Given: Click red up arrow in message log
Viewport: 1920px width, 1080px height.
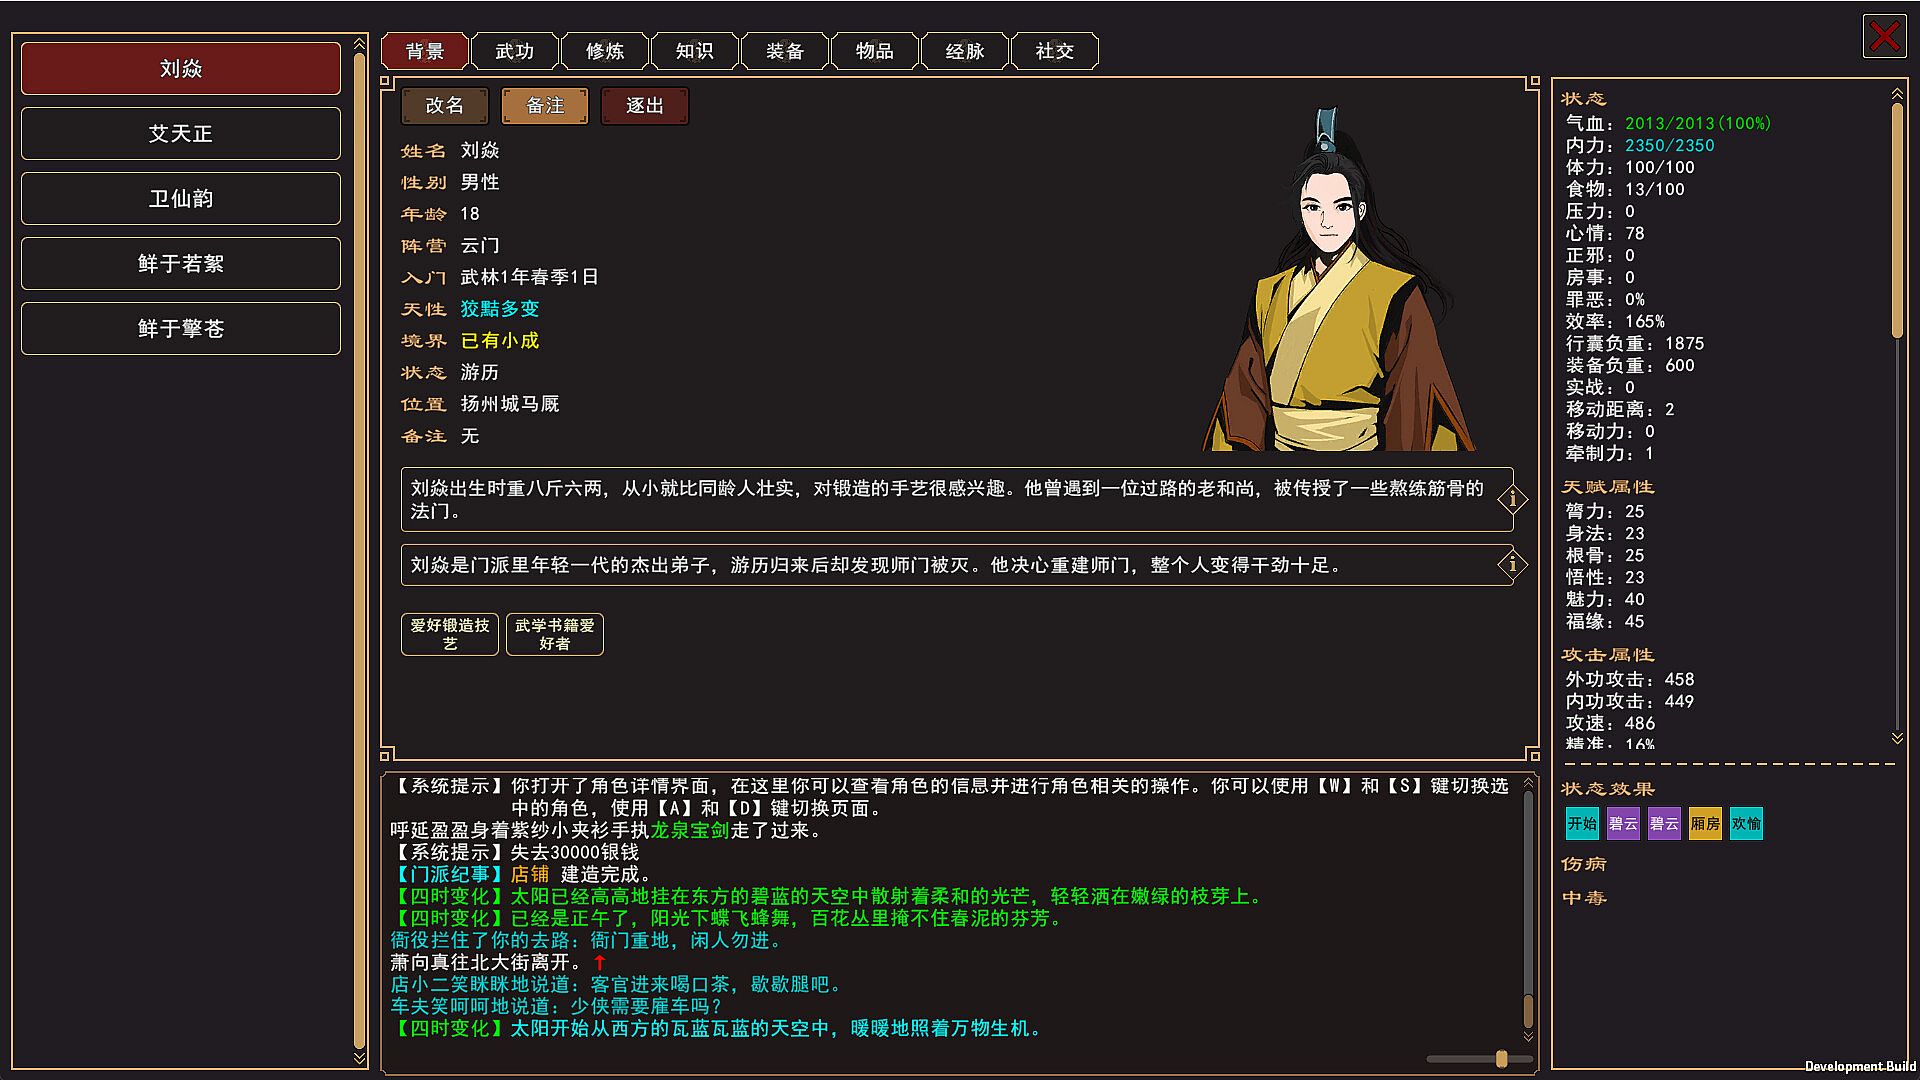Looking at the screenshot, I should pyautogui.click(x=600, y=962).
